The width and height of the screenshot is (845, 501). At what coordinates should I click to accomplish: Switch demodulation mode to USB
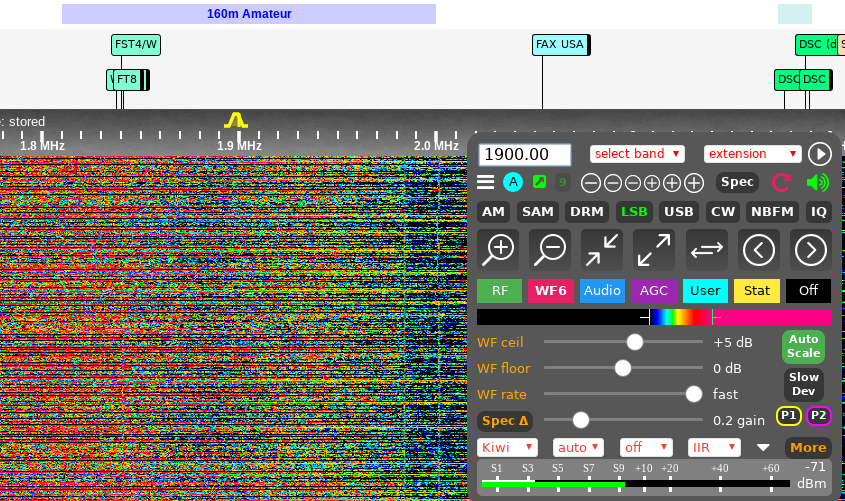[x=679, y=212]
